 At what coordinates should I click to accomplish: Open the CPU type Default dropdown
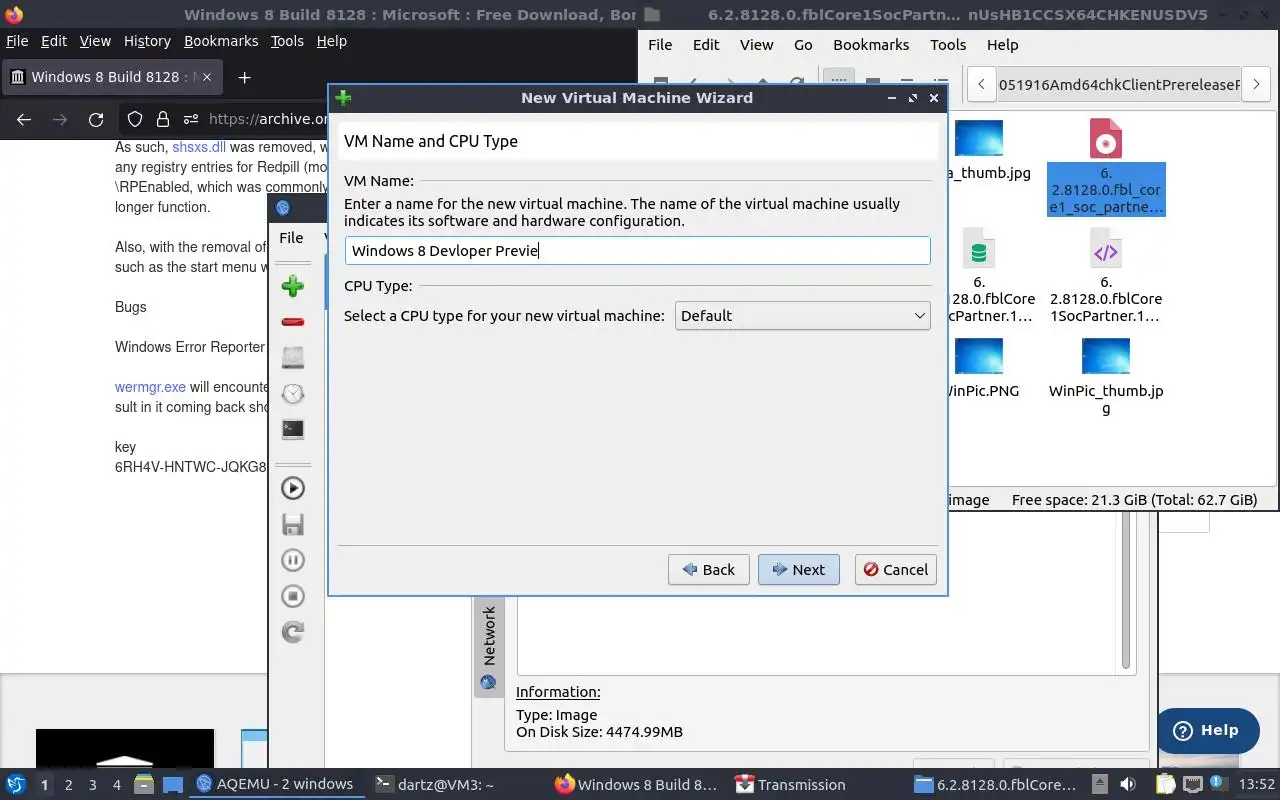802,315
